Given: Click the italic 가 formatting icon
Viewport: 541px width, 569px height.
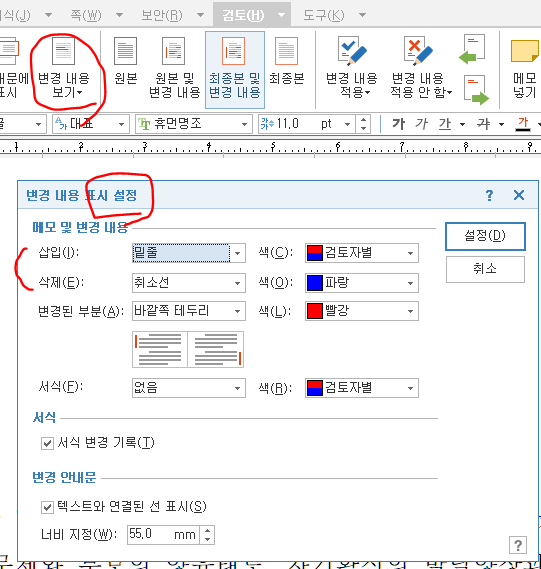Looking at the screenshot, I should (421, 124).
